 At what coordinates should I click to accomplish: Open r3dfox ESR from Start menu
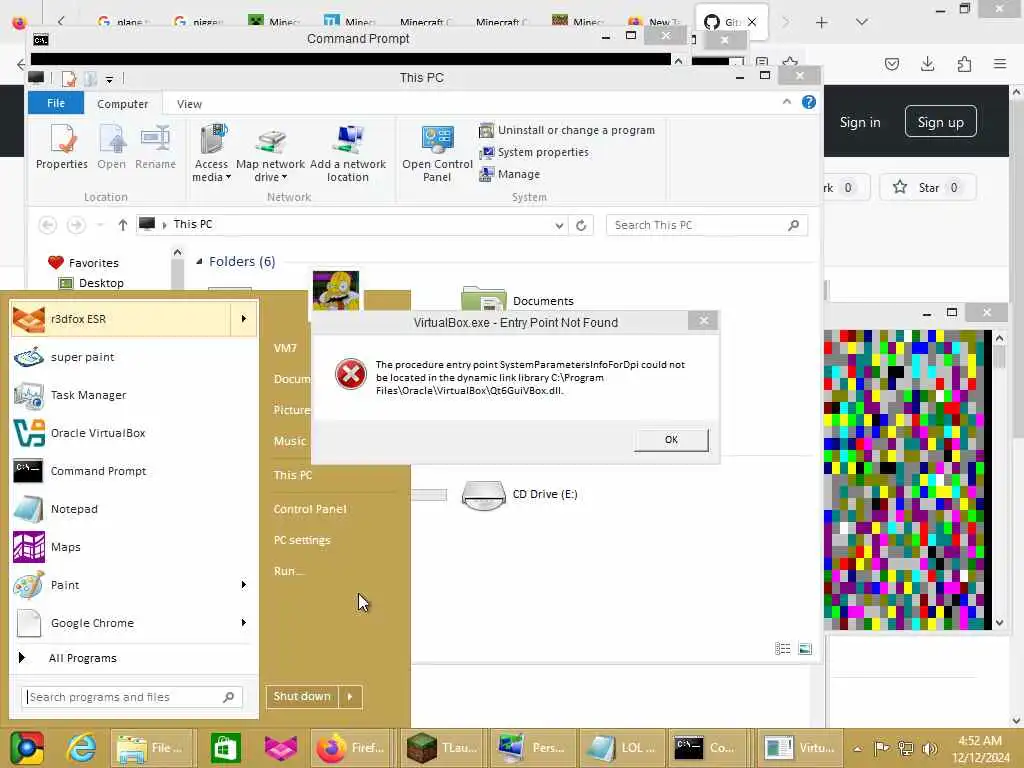(121, 319)
